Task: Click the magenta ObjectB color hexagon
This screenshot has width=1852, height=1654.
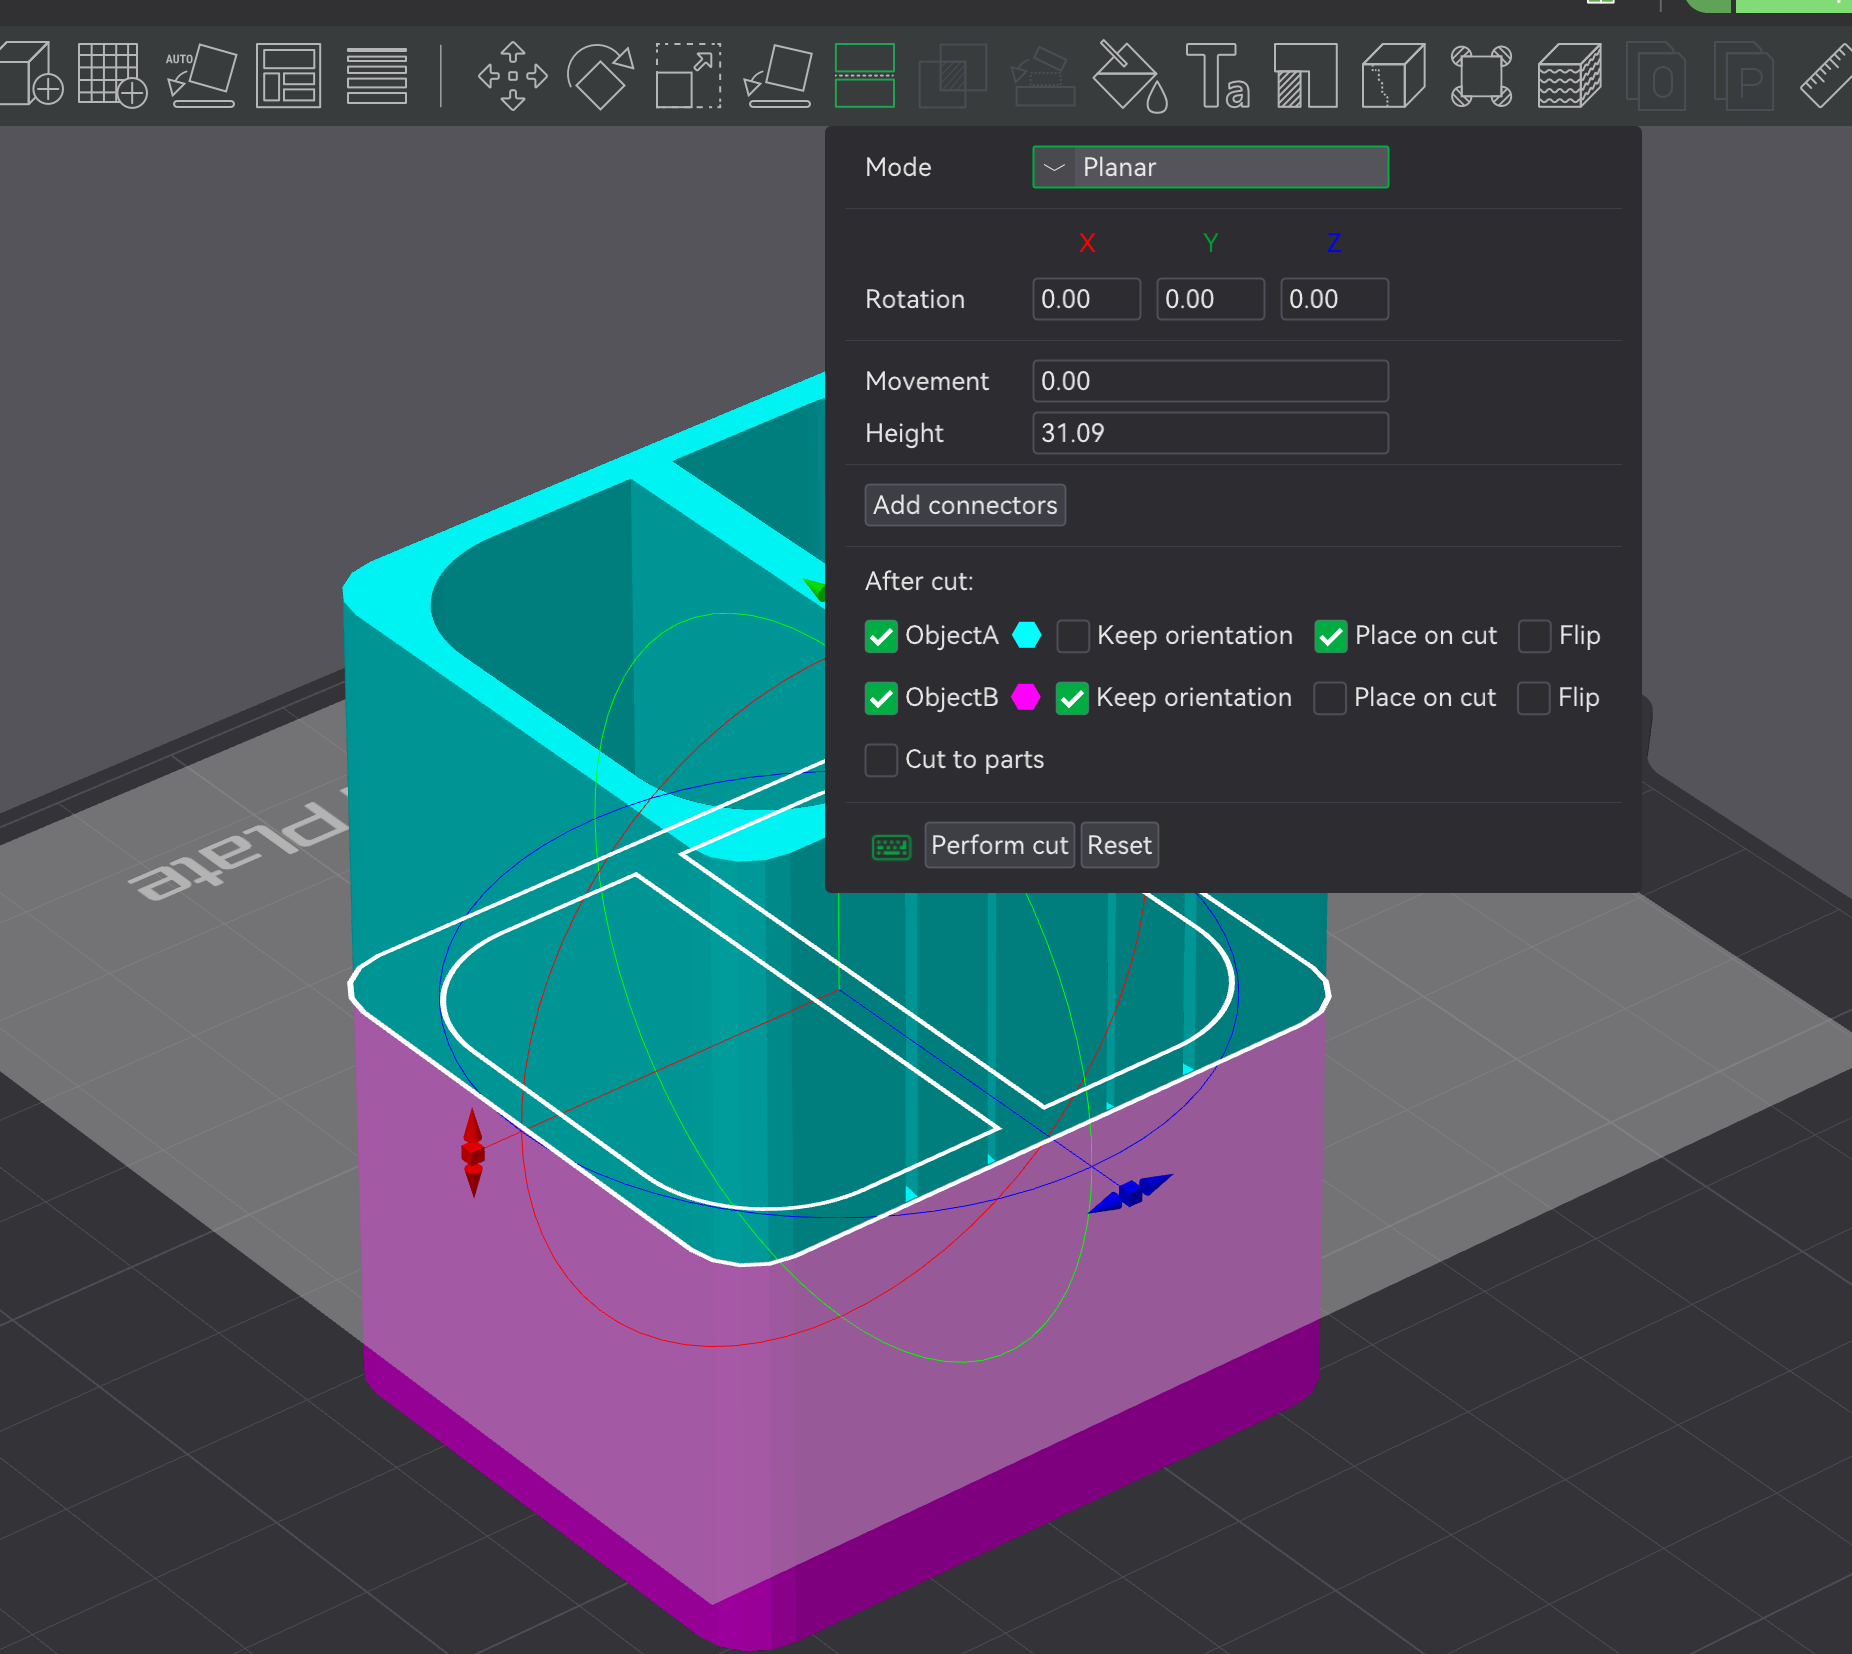Action: [1026, 697]
